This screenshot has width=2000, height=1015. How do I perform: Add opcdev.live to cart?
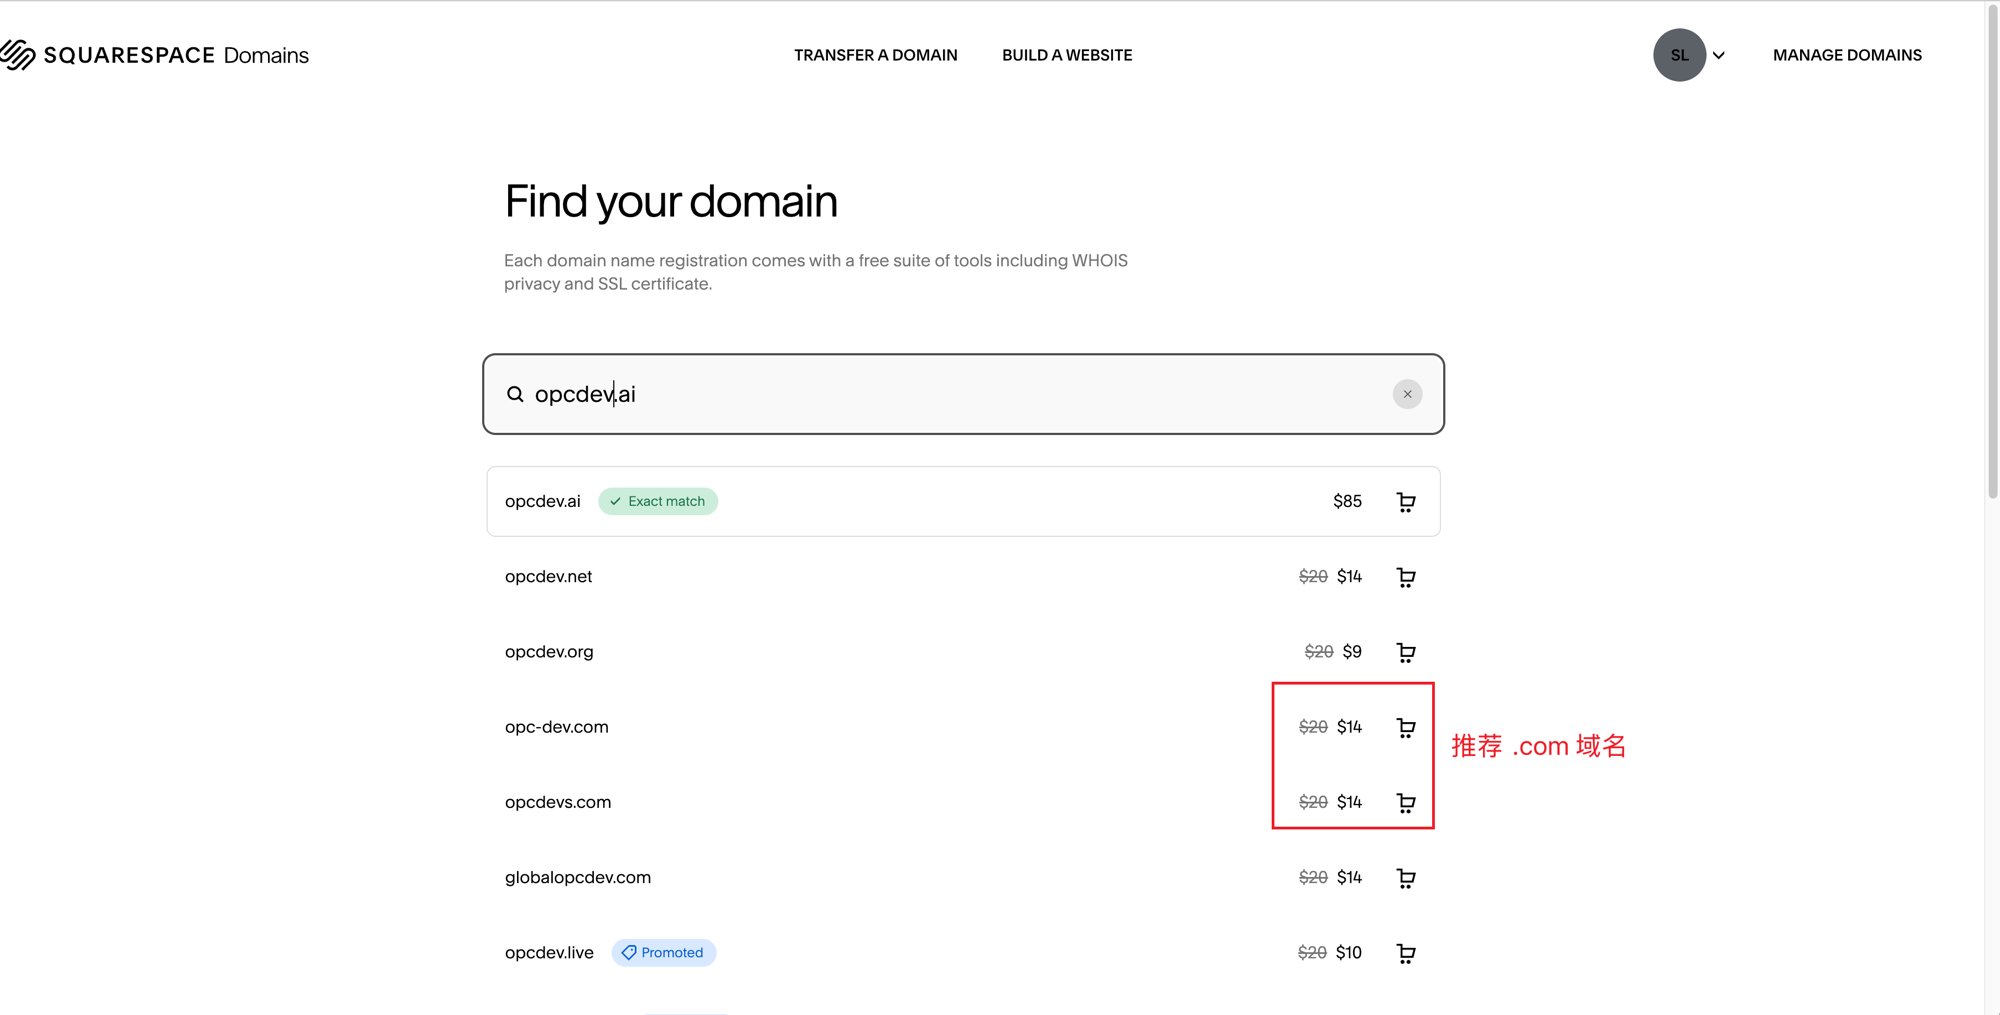(x=1406, y=953)
